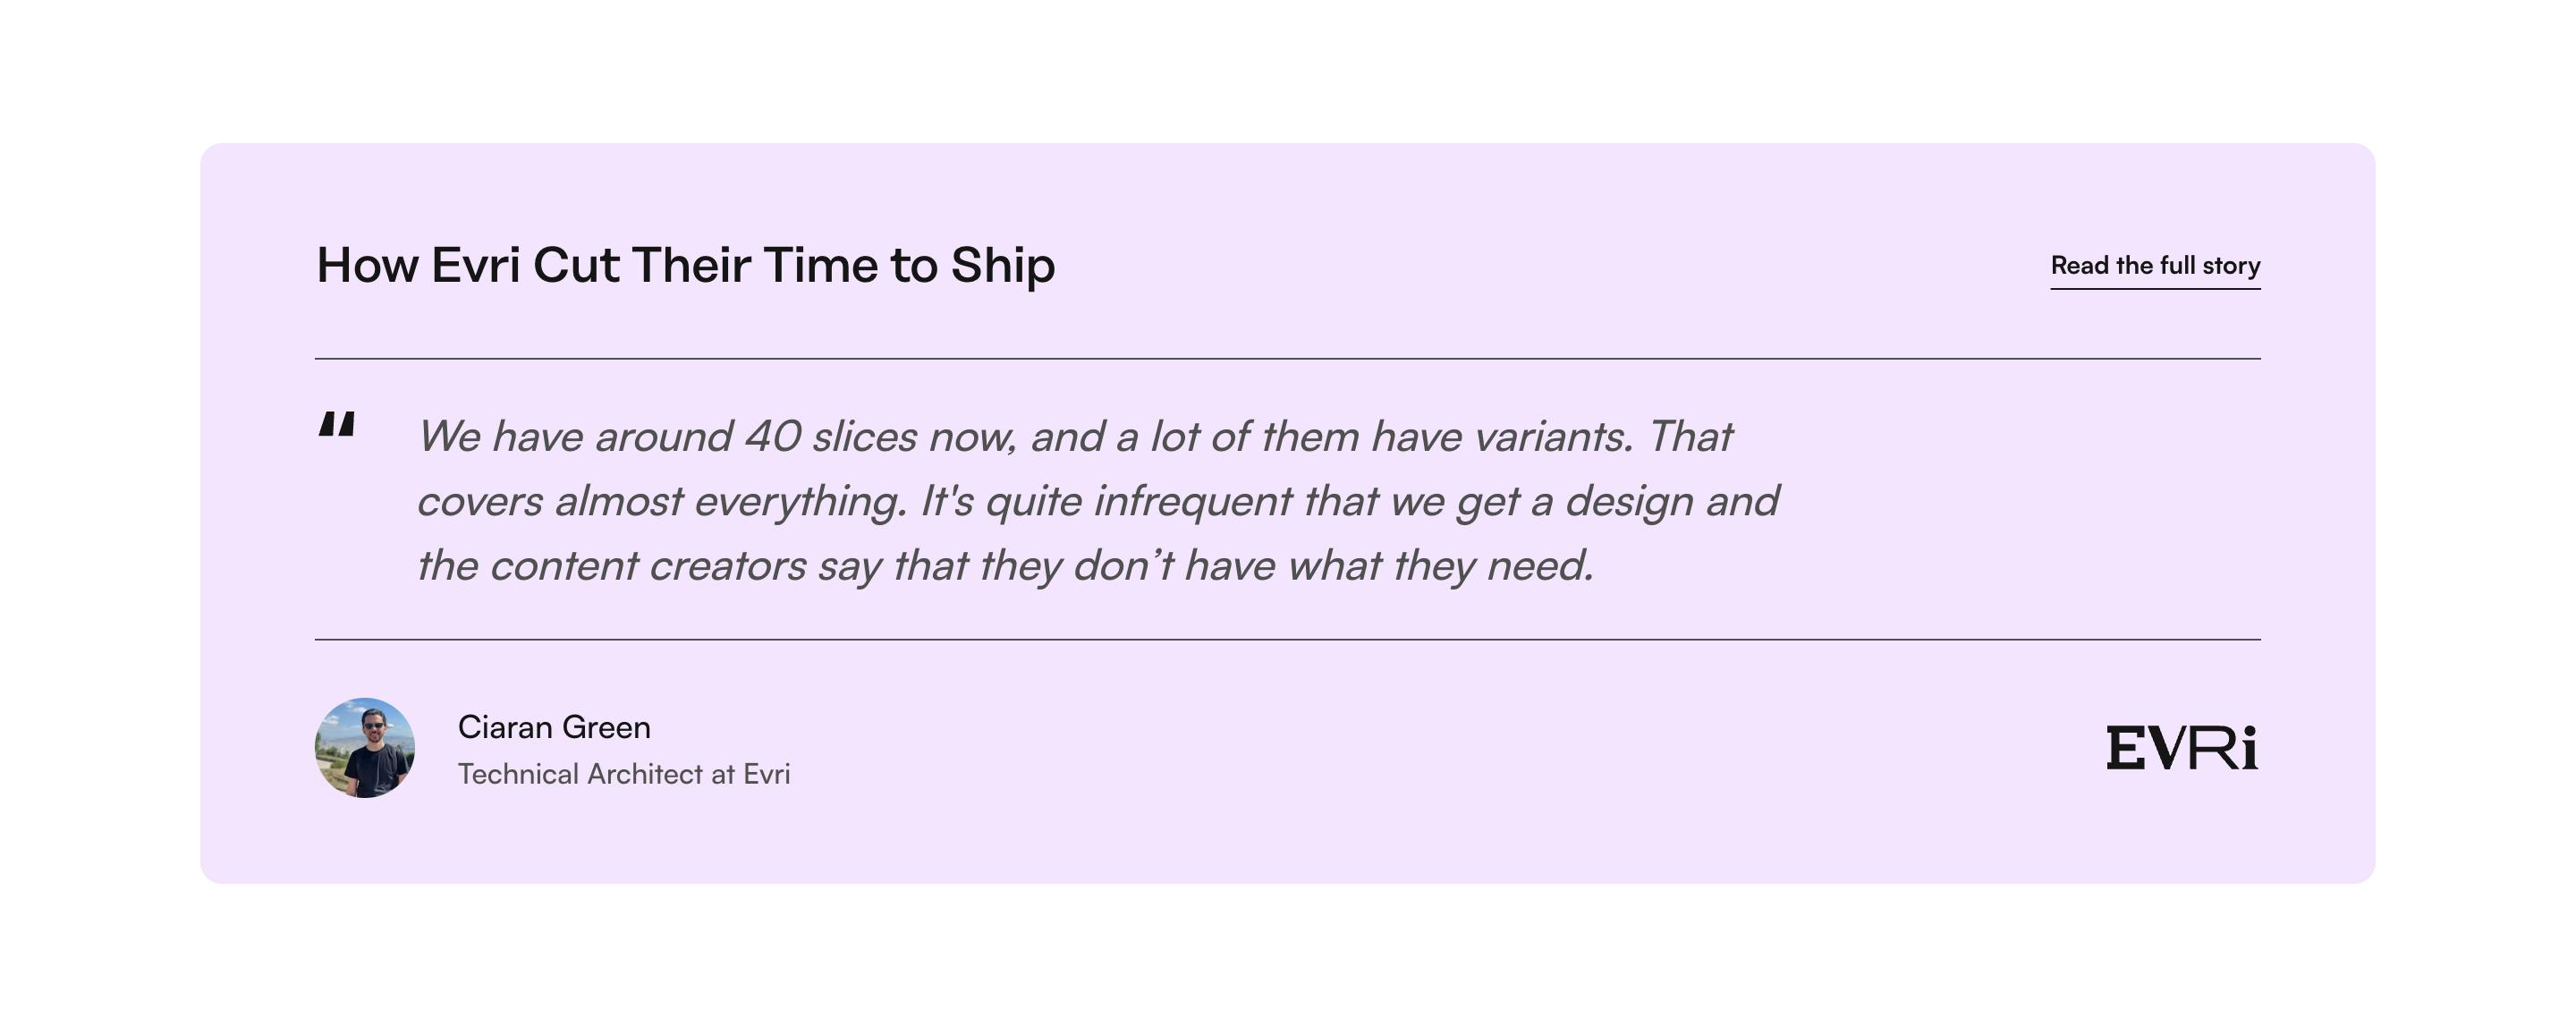The width and height of the screenshot is (2576, 1027).
Task: Open Ciaran Green's profile photo
Action: (365, 748)
